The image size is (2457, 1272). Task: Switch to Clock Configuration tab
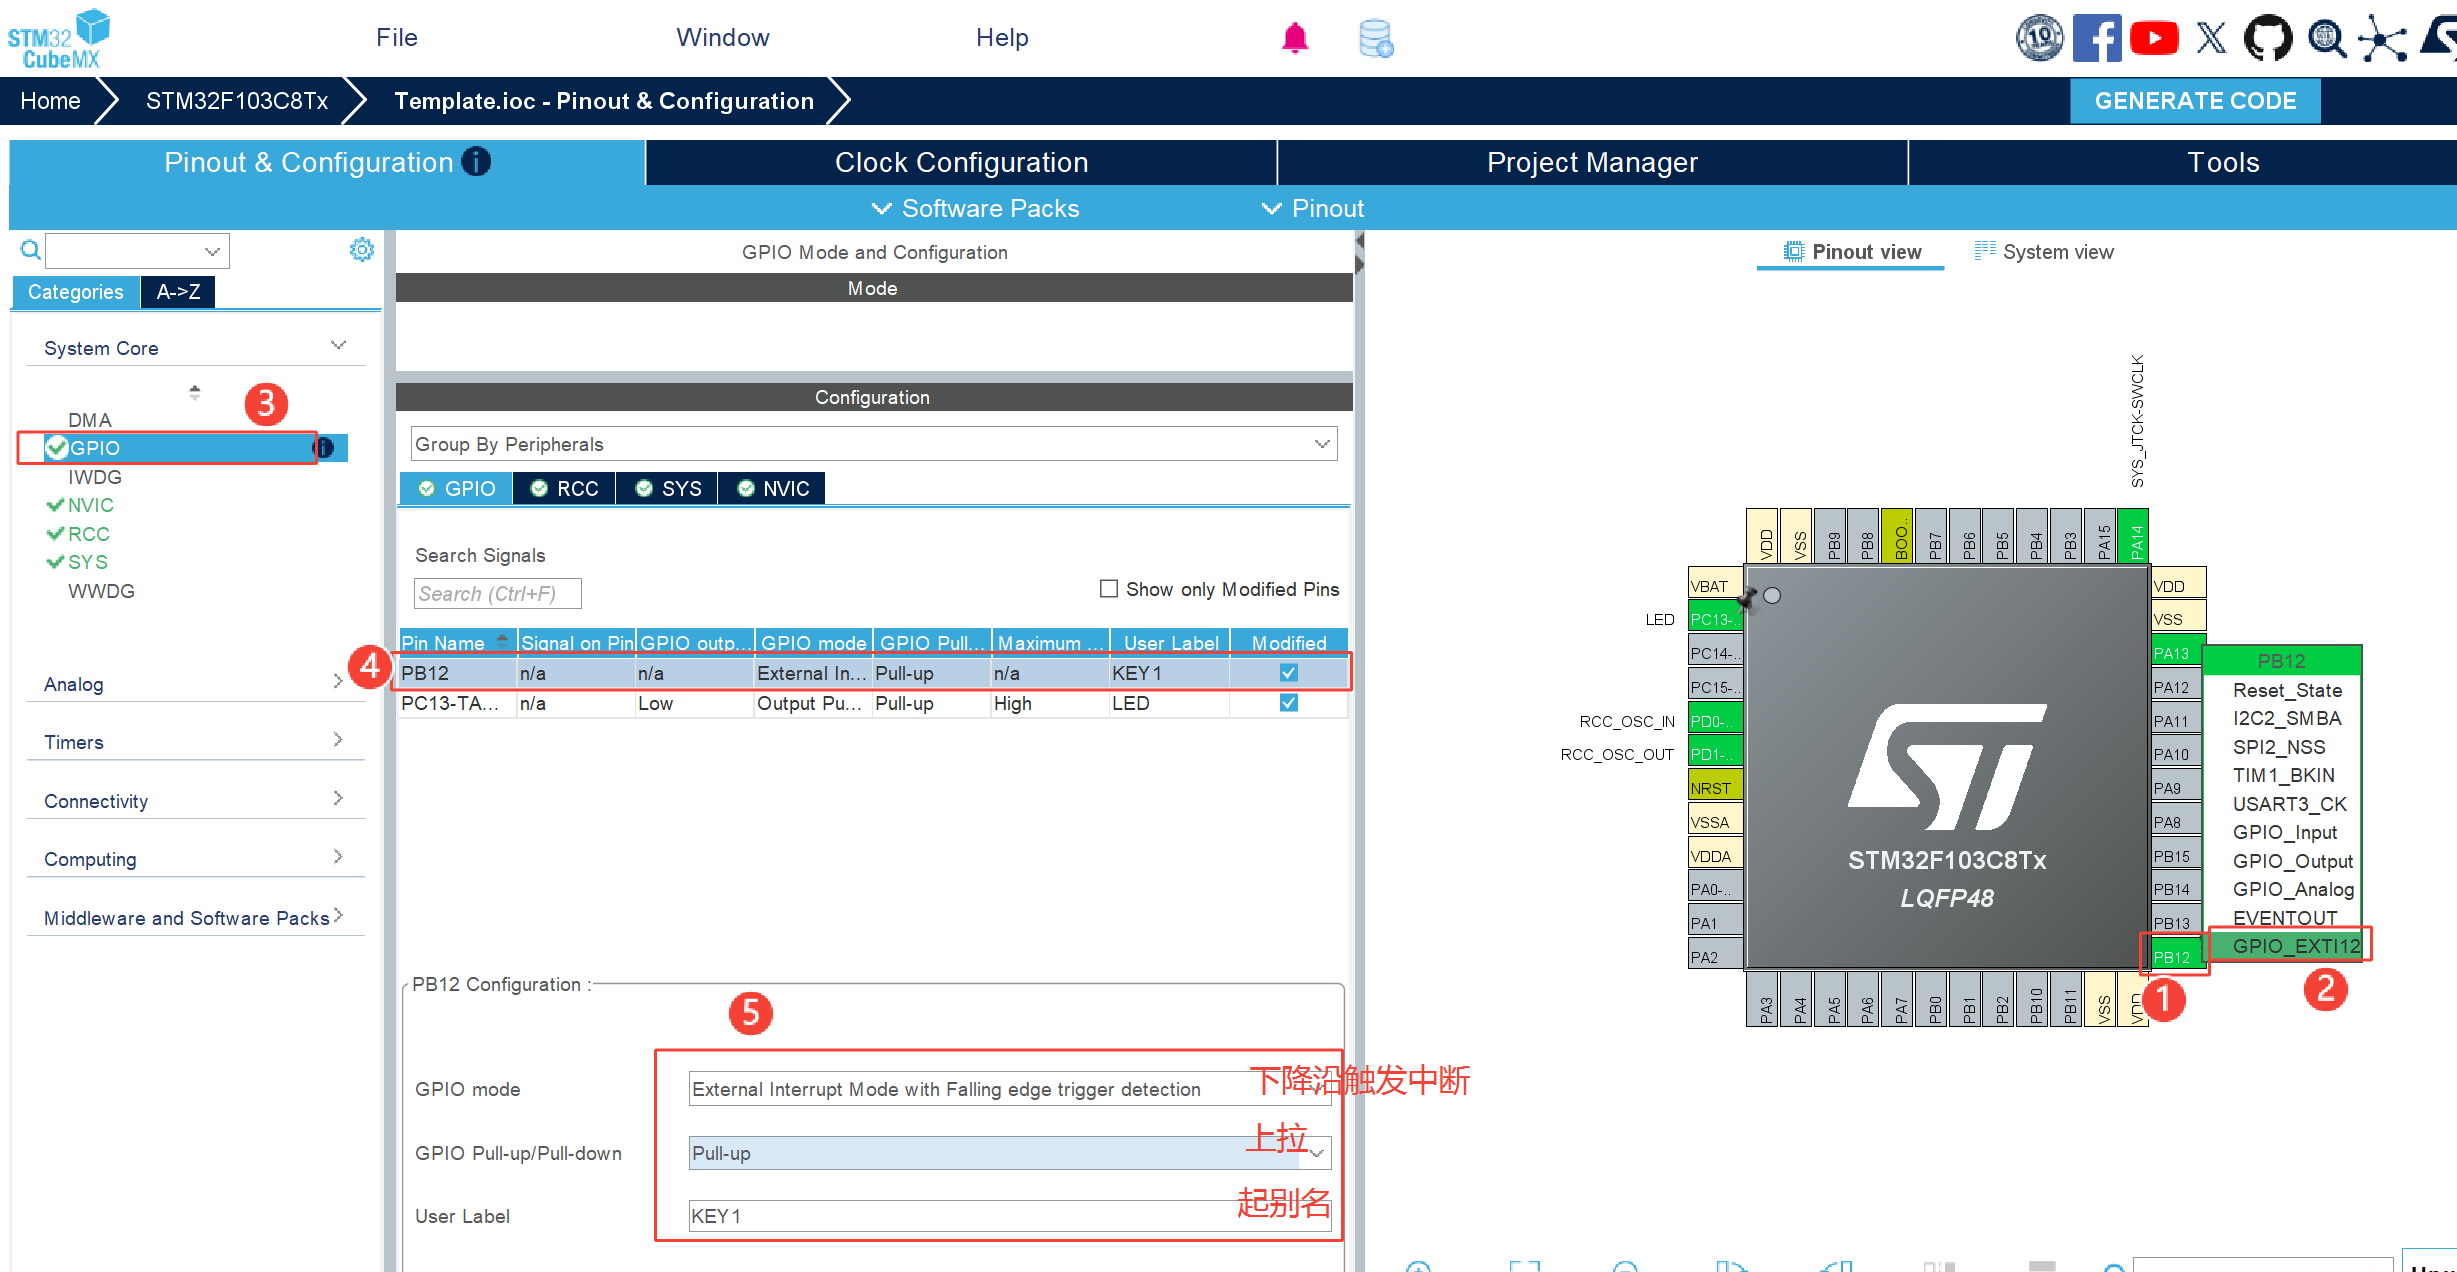[x=961, y=162]
